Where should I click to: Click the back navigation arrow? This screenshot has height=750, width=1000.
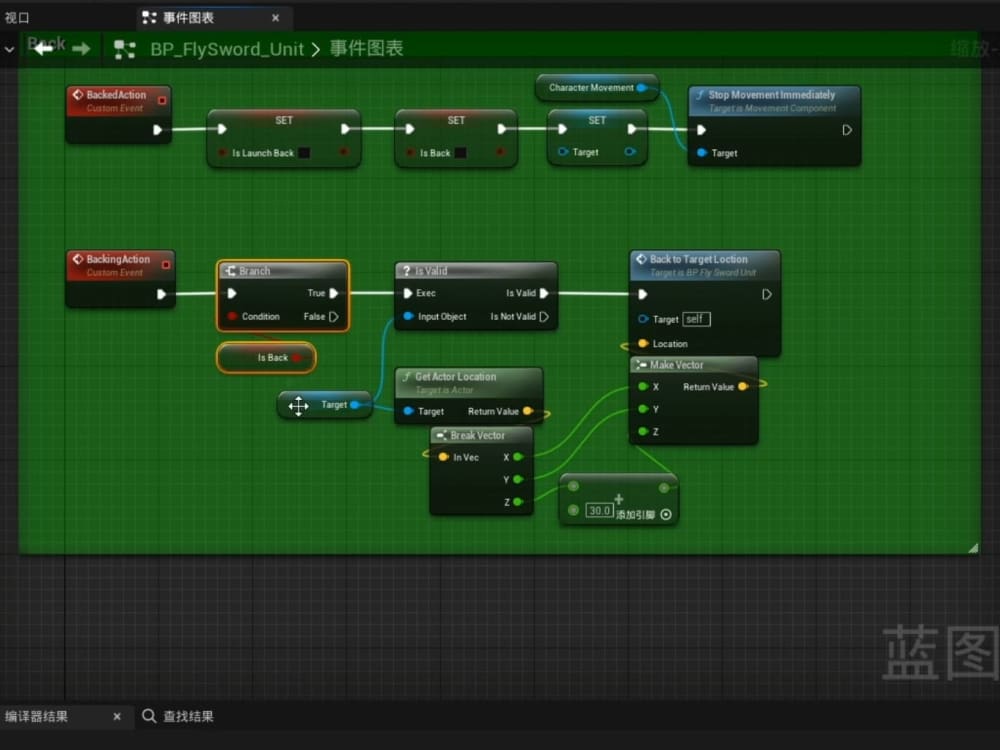pyautogui.click(x=44, y=47)
